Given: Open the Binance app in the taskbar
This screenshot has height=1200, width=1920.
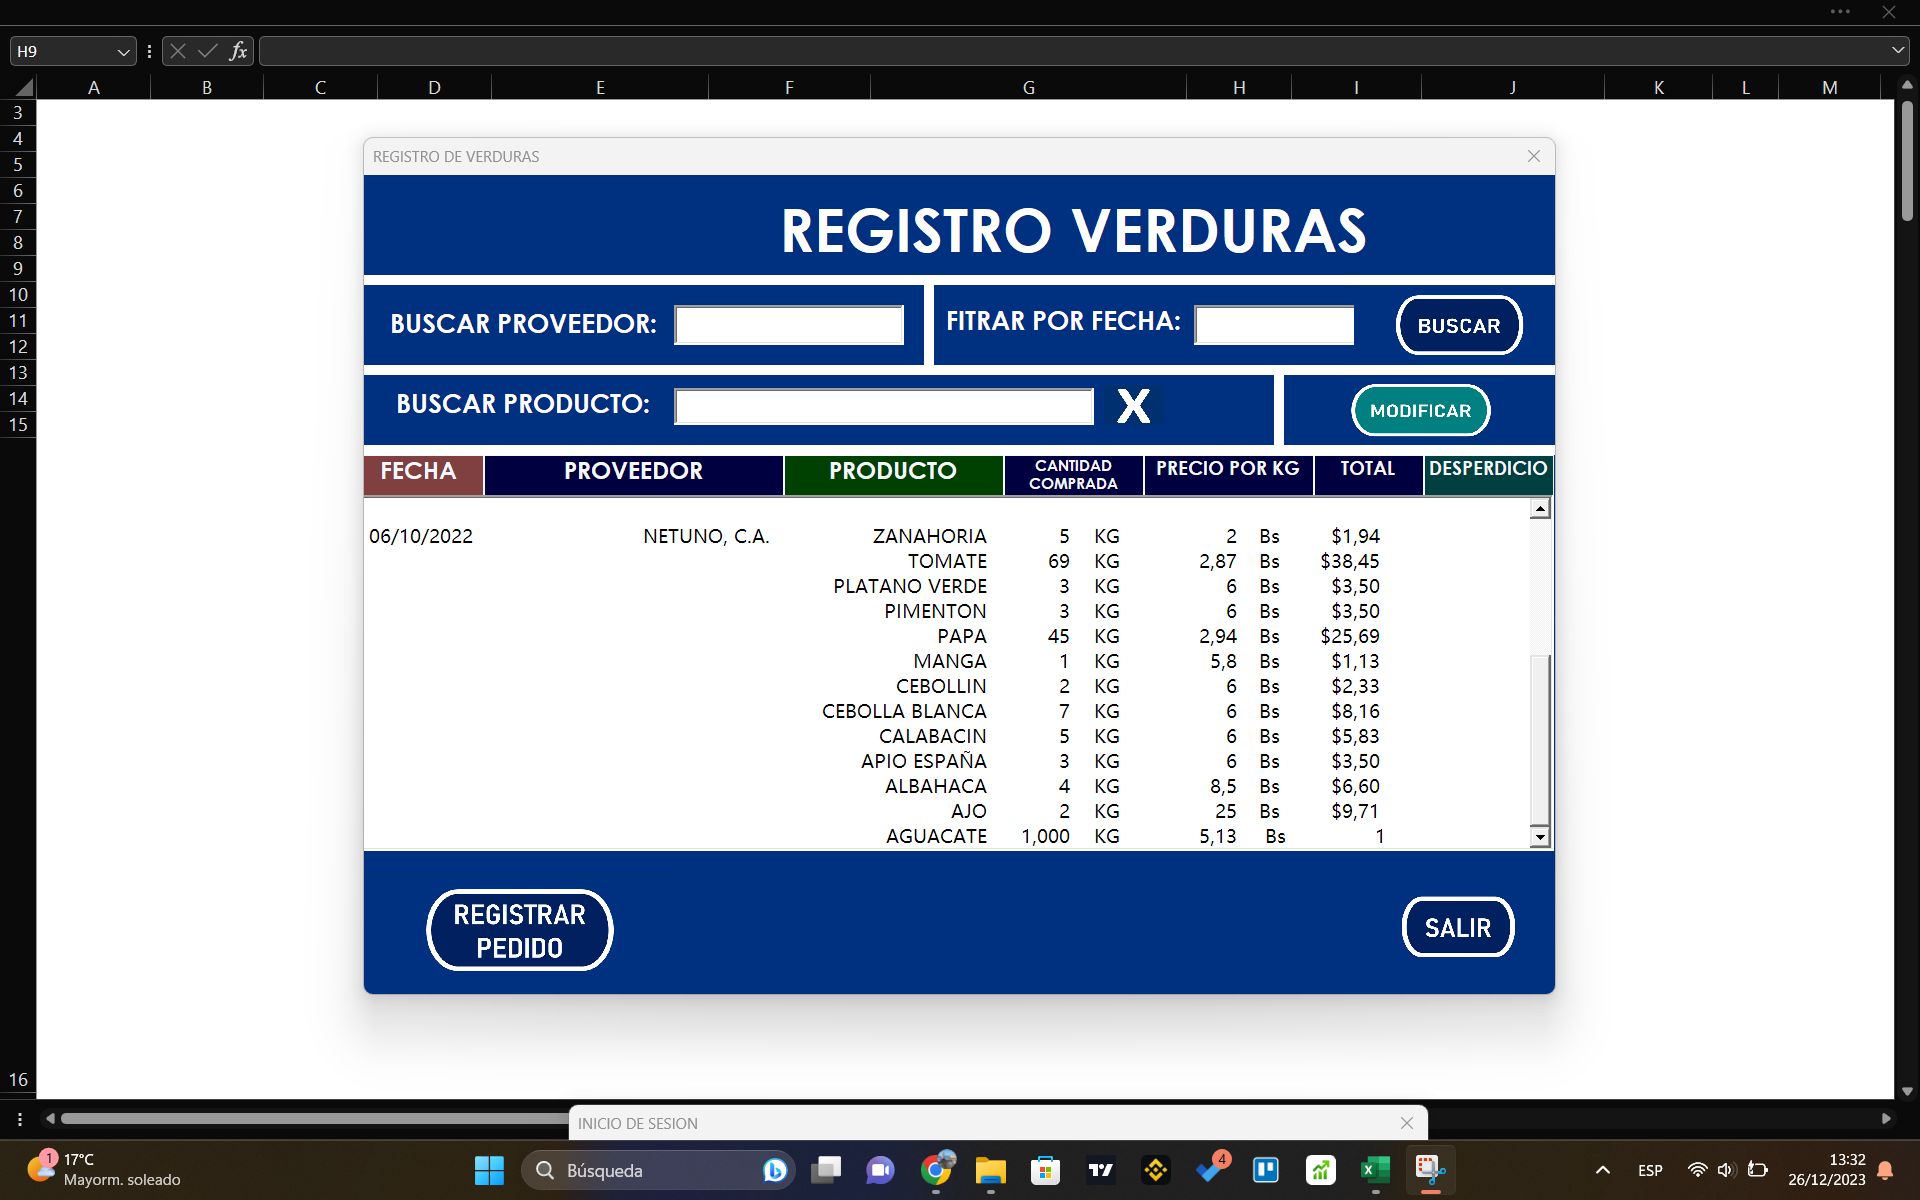Looking at the screenshot, I should 1155,1170.
